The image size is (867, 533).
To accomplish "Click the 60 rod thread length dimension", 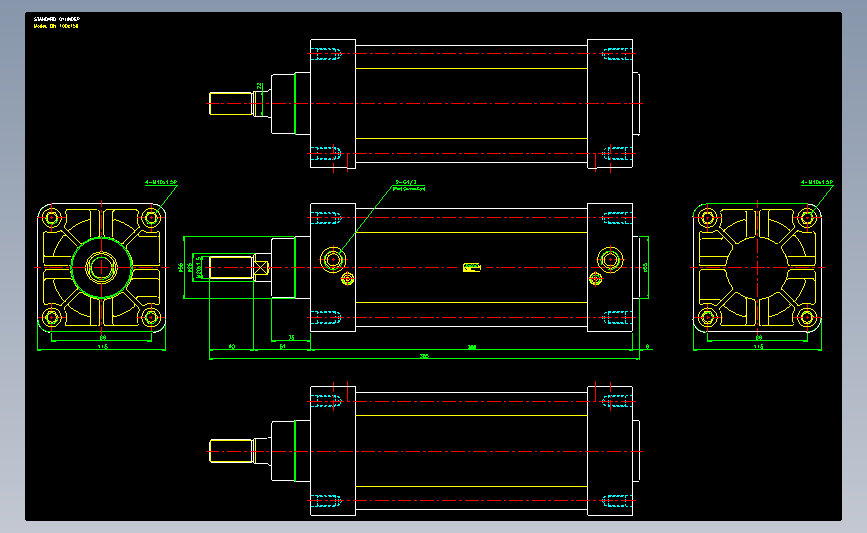I will point(232,346).
